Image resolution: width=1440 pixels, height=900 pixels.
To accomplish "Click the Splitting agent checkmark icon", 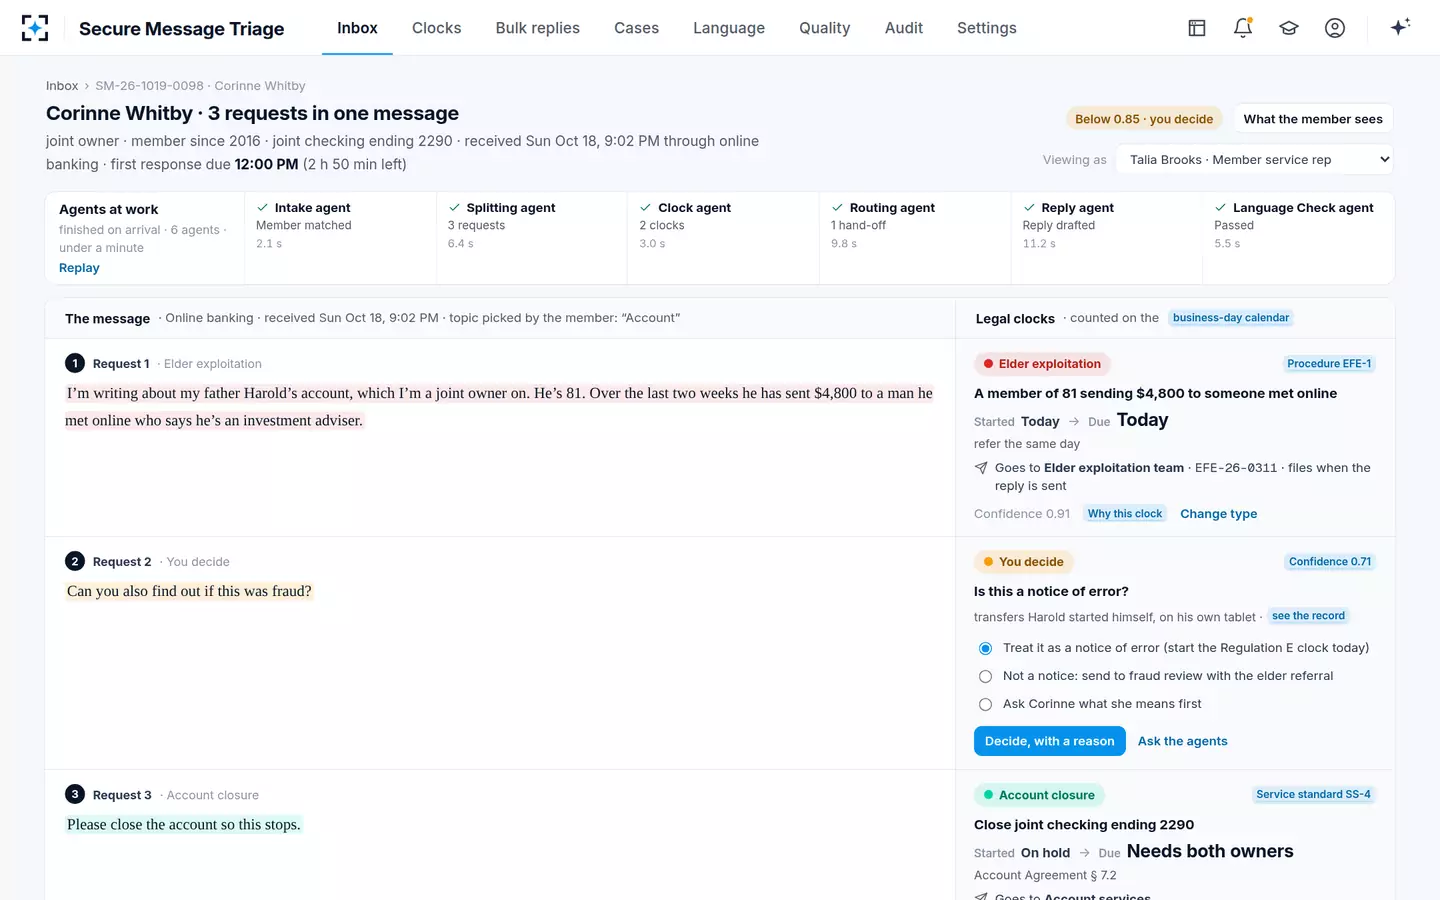I will pyautogui.click(x=455, y=208).
